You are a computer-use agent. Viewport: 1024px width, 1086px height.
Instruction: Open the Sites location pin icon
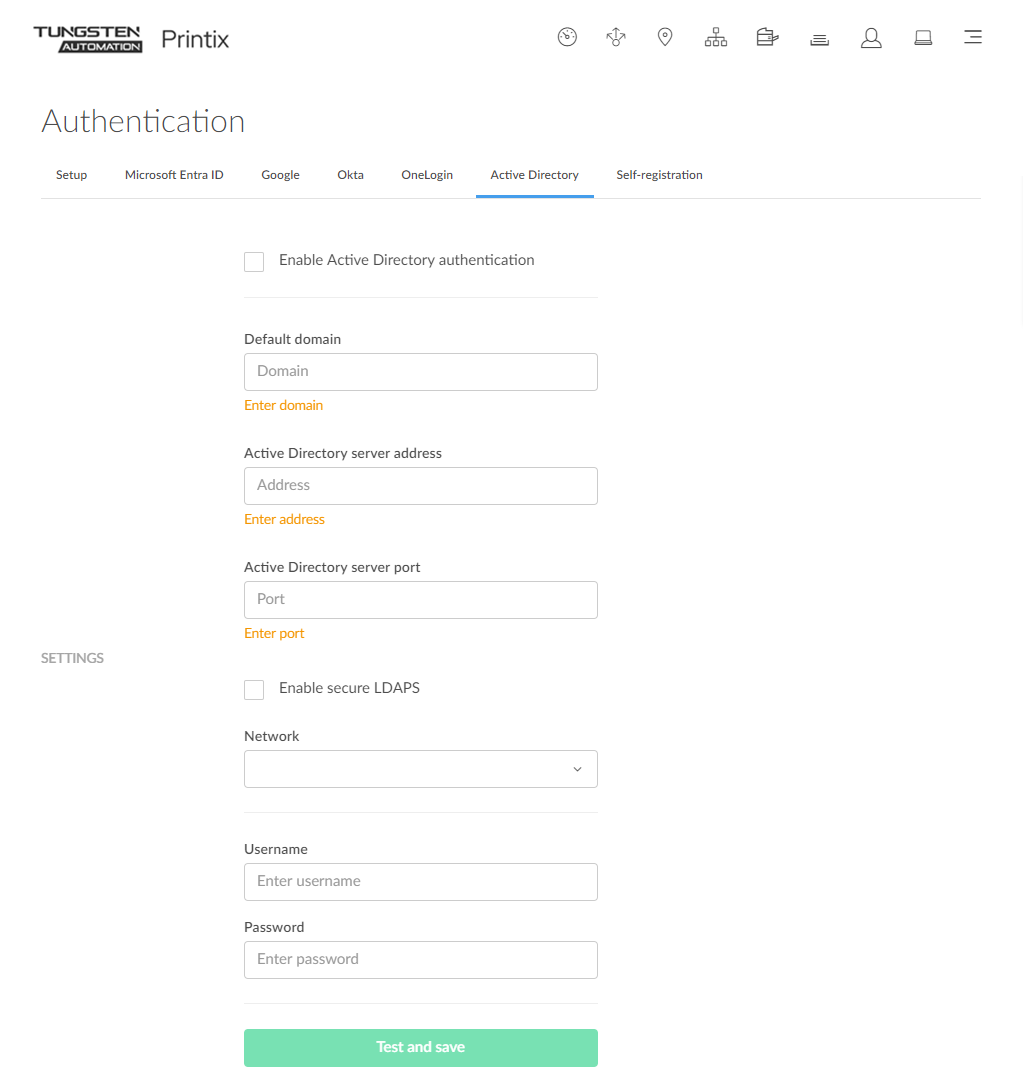665,38
